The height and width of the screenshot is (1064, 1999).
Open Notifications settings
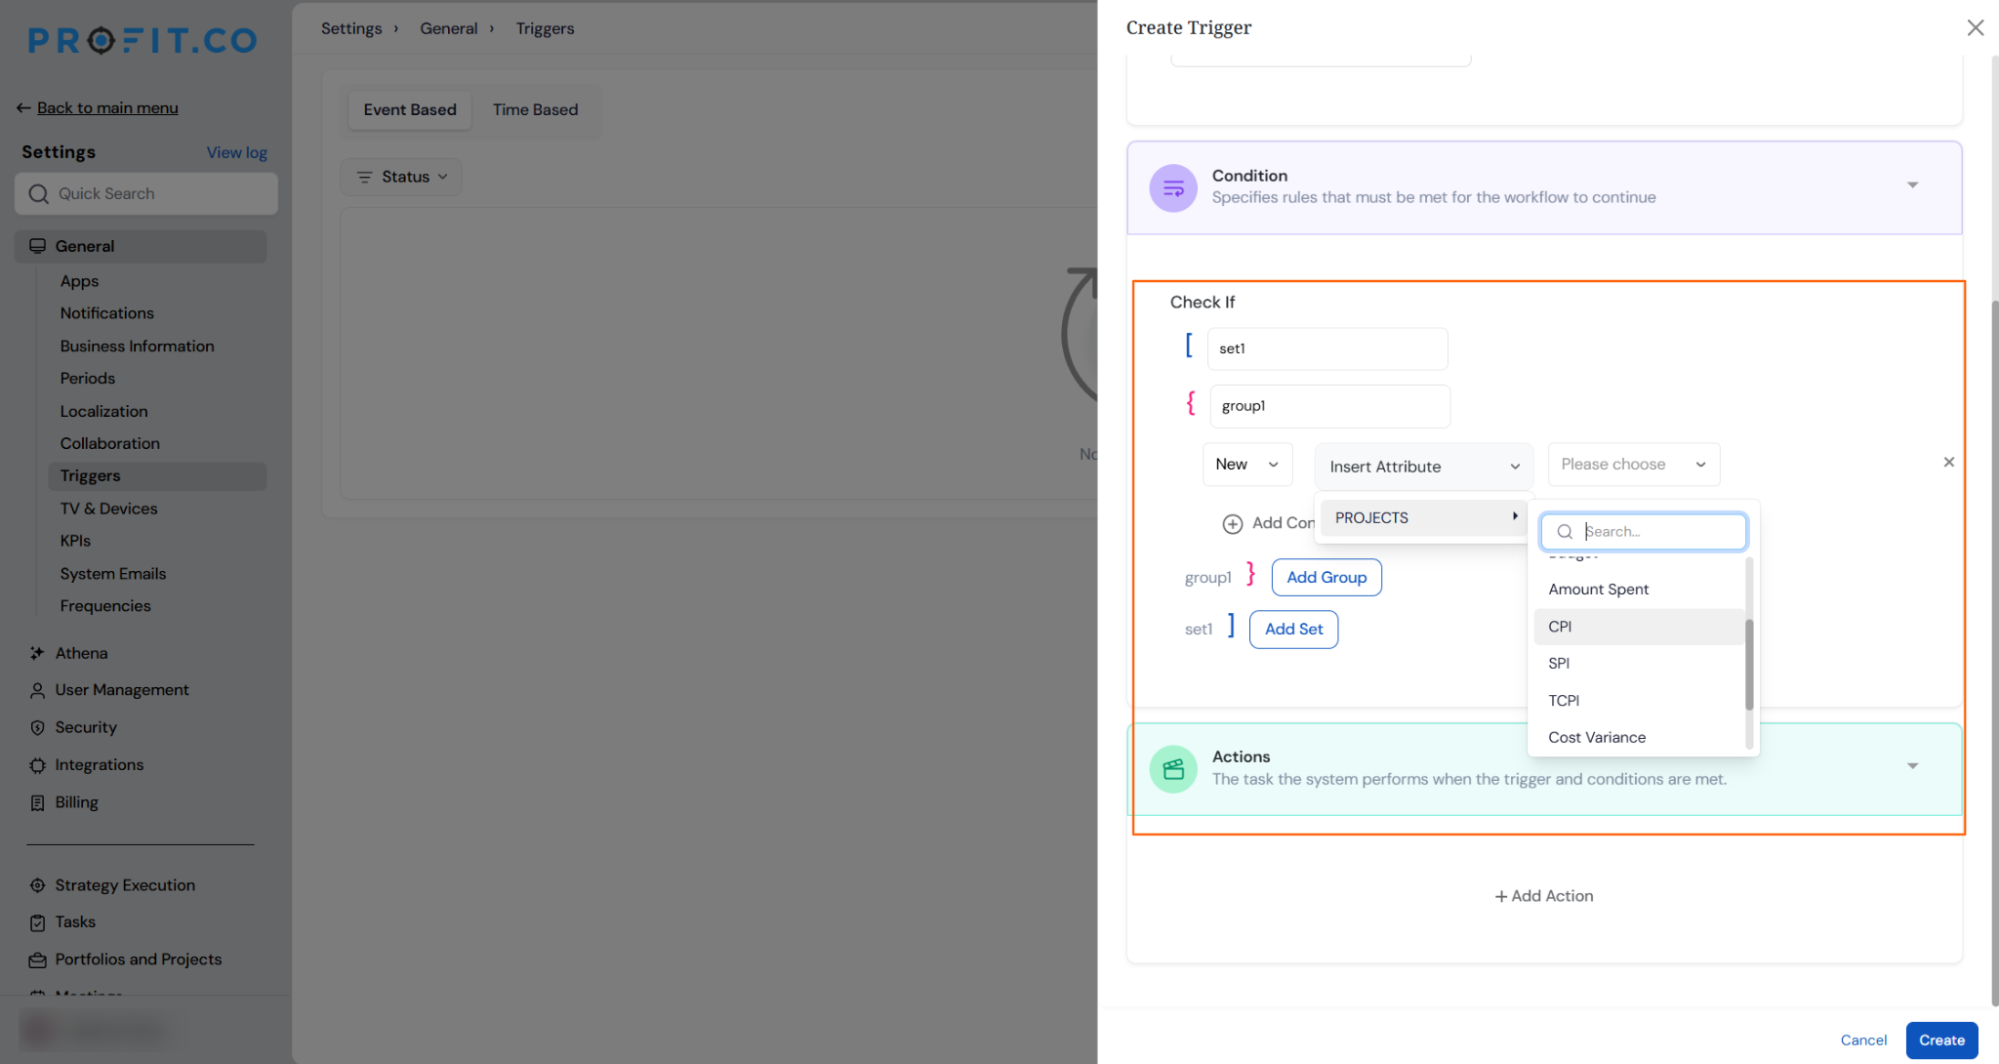coord(107,314)
